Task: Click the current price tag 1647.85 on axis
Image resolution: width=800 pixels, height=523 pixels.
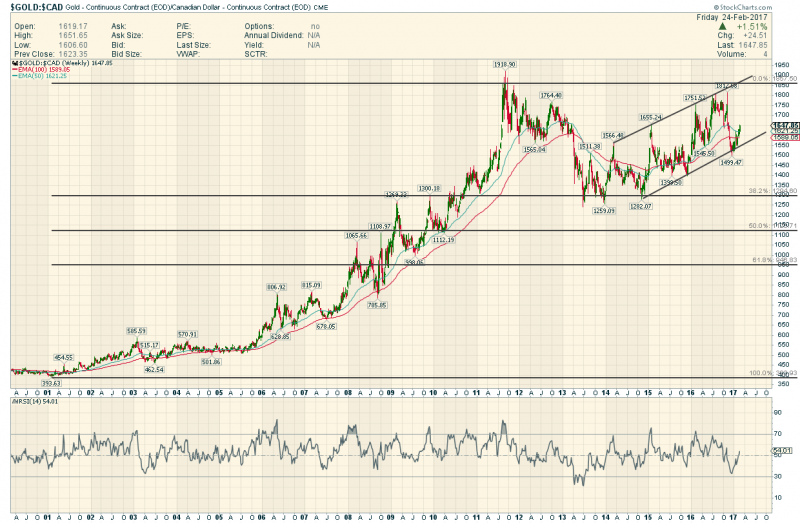Action: pos(785,126)
